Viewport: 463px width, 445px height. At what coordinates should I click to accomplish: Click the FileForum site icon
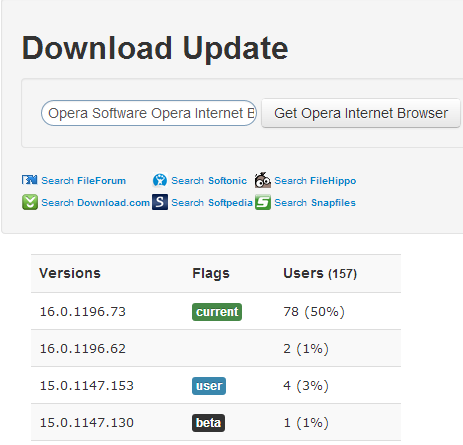tap(30, 180)
